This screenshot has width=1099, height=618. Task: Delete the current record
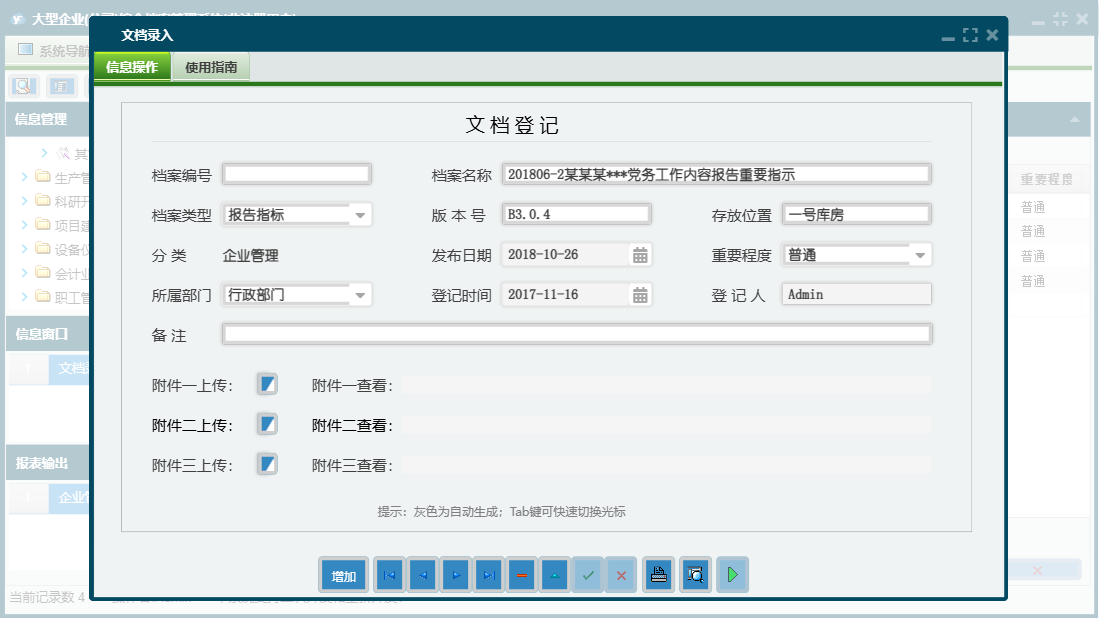point(522,575)
